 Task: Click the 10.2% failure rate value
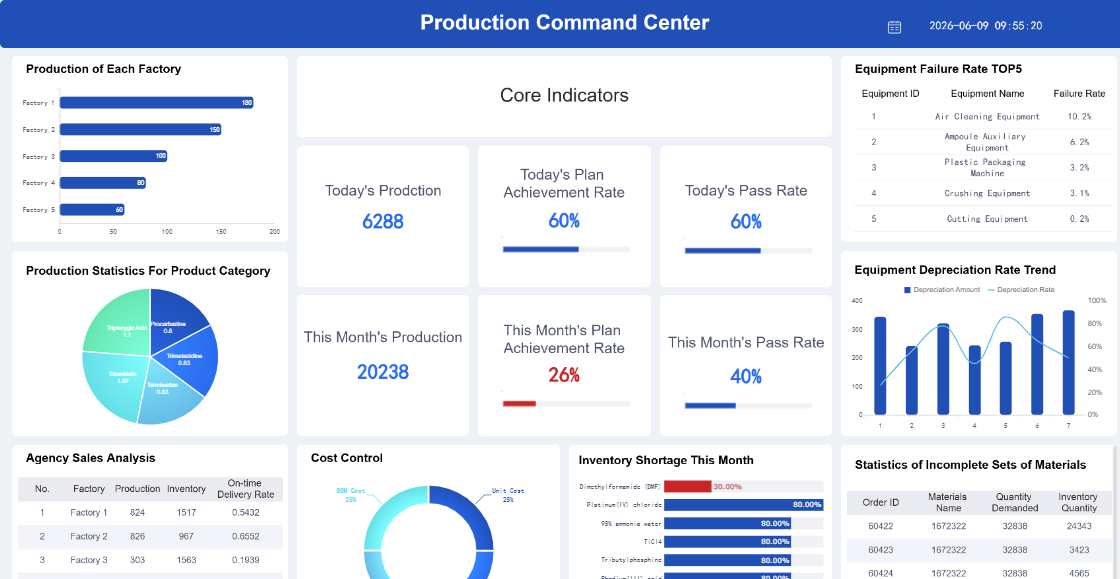point(1079,116)
